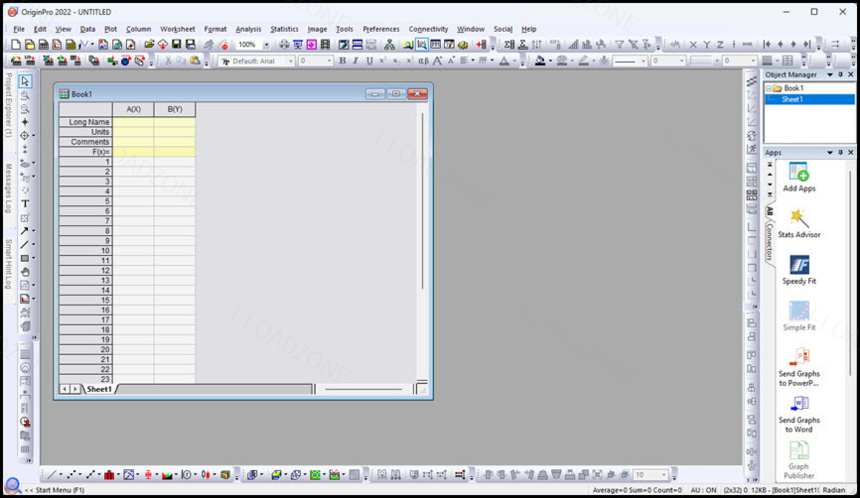
Task: Toggle Underline formatting
Action: [369, 61]
